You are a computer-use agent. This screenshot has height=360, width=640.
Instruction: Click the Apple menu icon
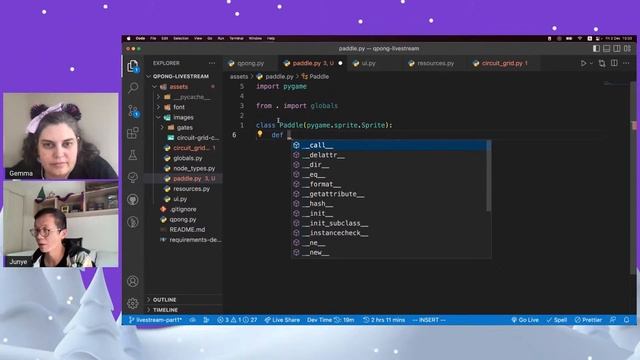(128, 38)
